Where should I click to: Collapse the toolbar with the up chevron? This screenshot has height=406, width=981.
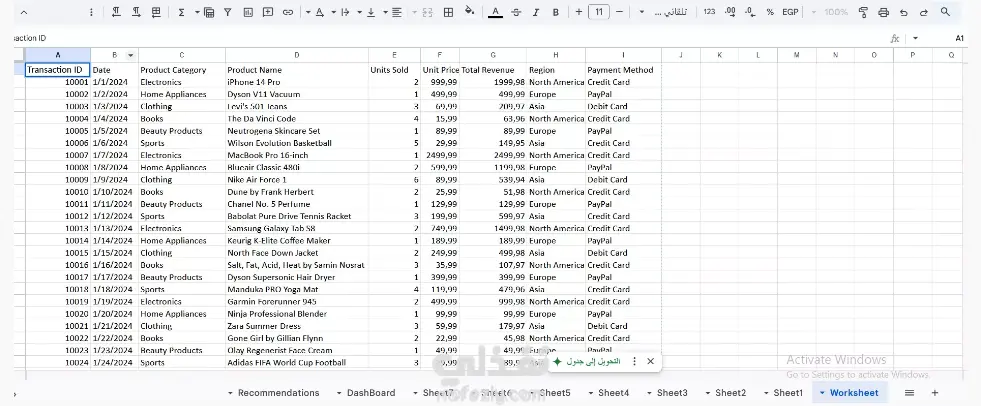[24, 12]
